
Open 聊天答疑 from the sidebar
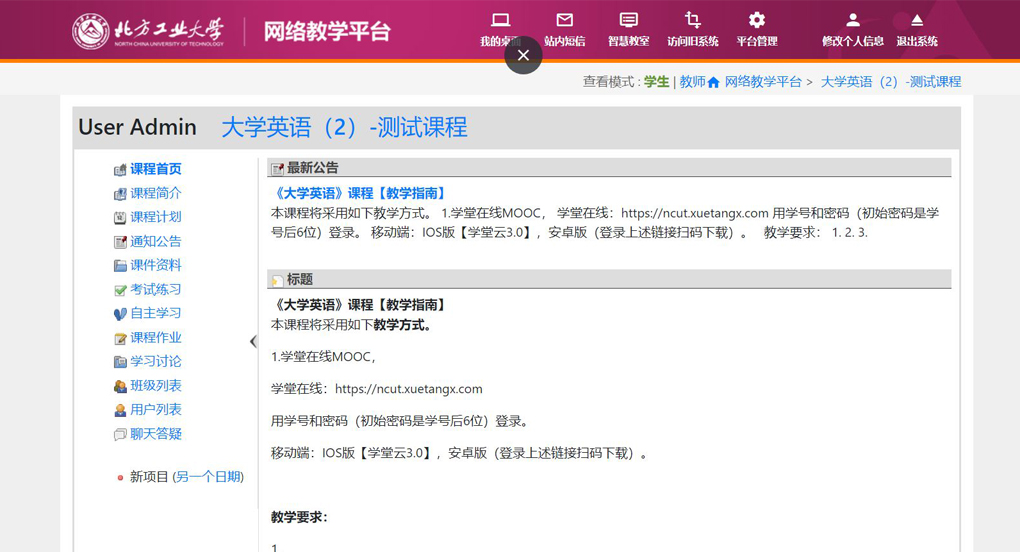tap(155, 433)
